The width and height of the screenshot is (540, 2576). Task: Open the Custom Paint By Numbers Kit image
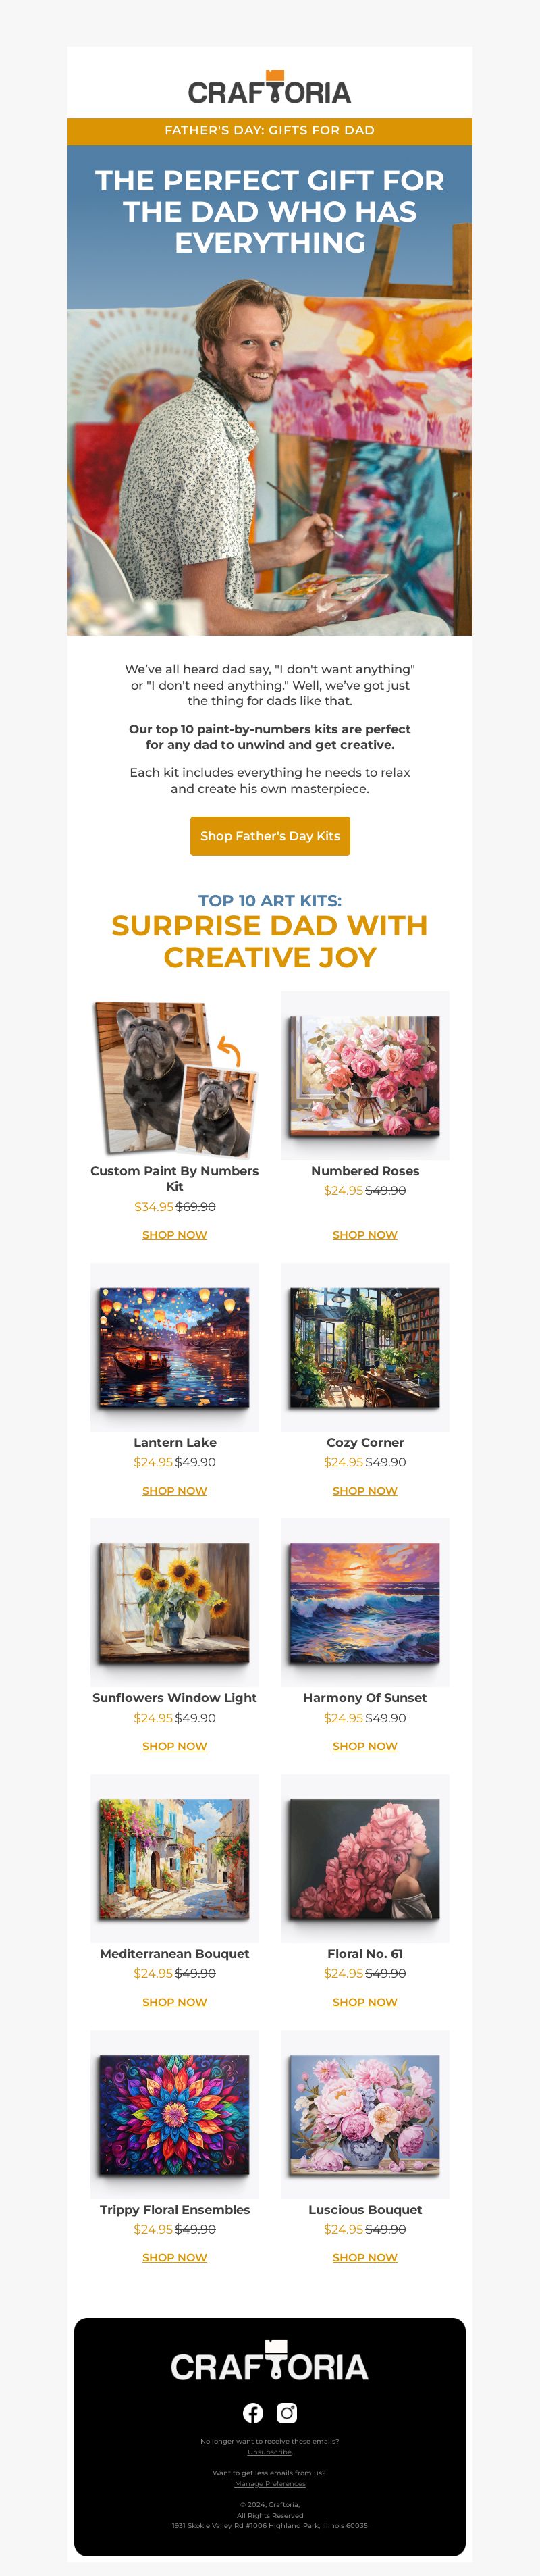[x=175, y=1076]
